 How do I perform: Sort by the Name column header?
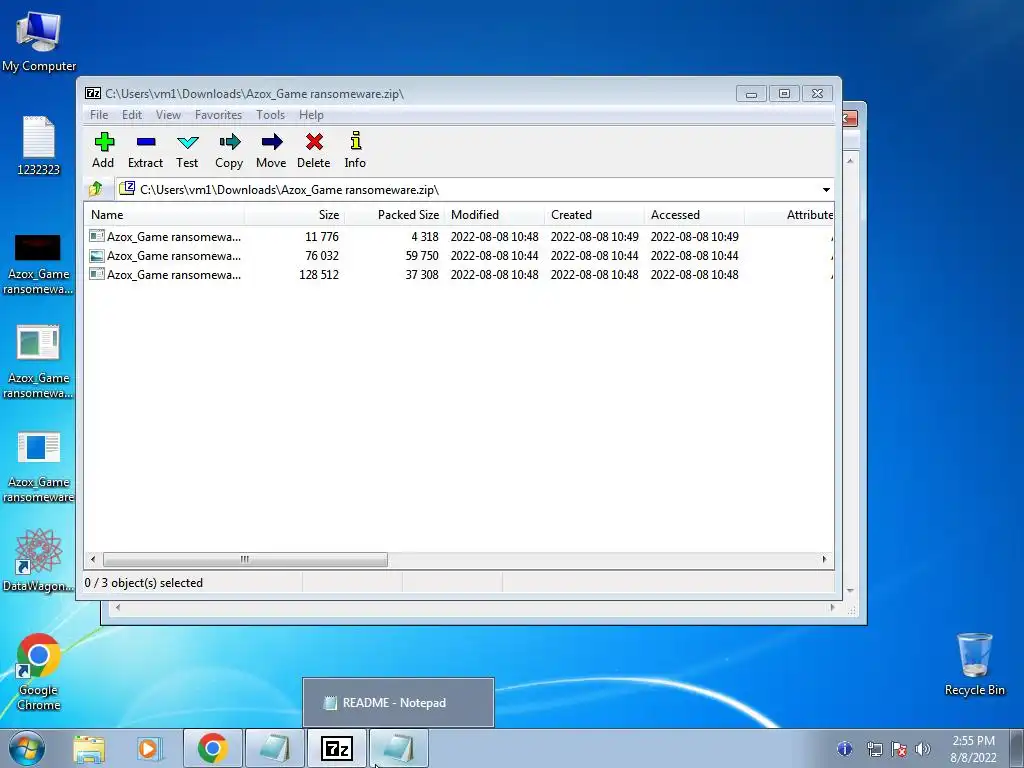click(x=165, y=215)
